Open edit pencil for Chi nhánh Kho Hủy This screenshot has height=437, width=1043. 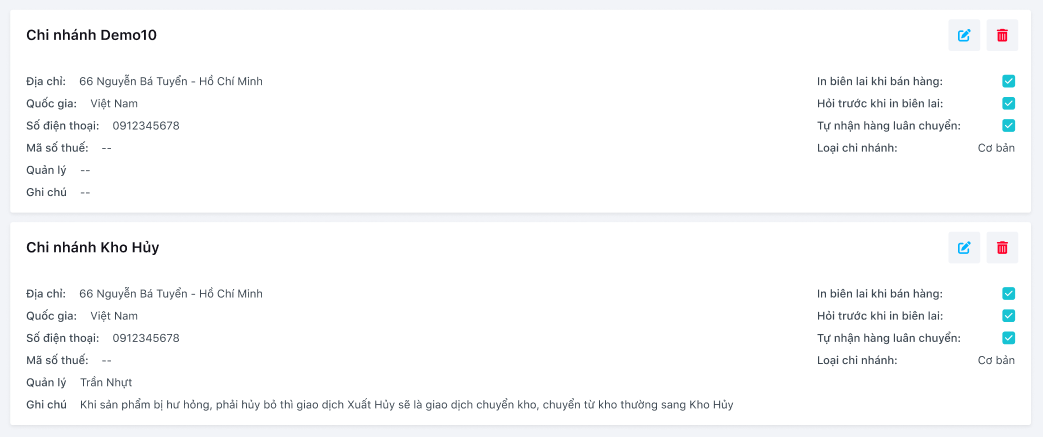[x=964, y=248]
